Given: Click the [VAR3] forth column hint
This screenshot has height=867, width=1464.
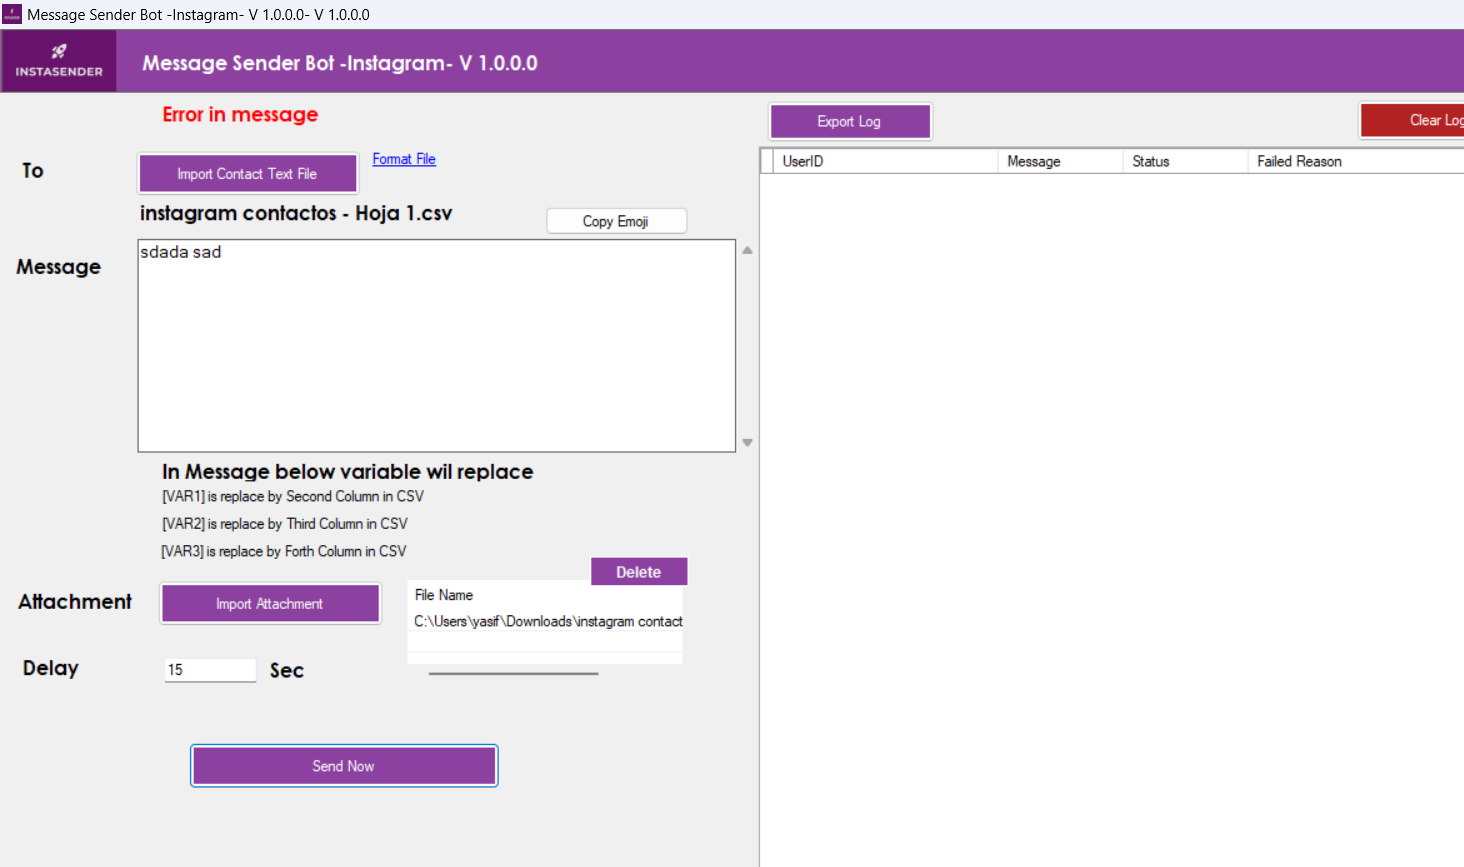Looking at the screenshot, I should (284, 551).
